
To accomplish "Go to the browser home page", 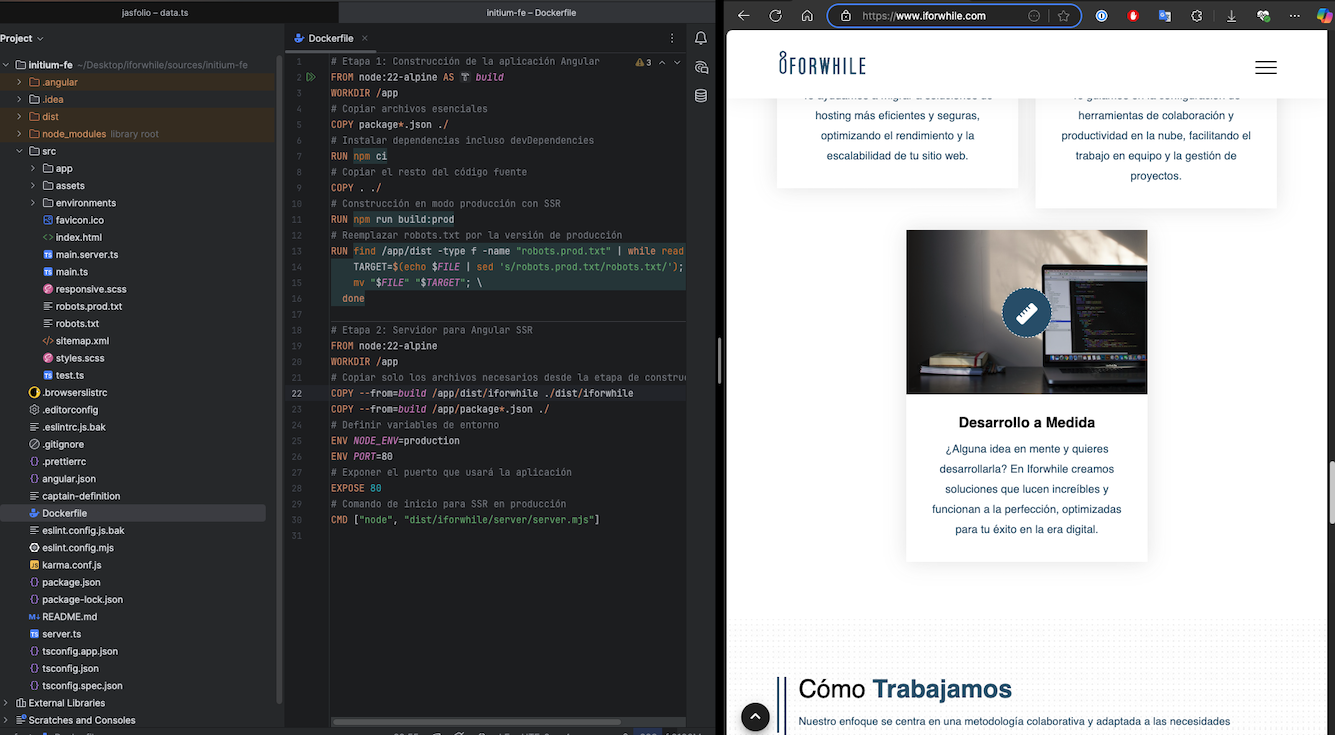I will [x=807, y=16].
